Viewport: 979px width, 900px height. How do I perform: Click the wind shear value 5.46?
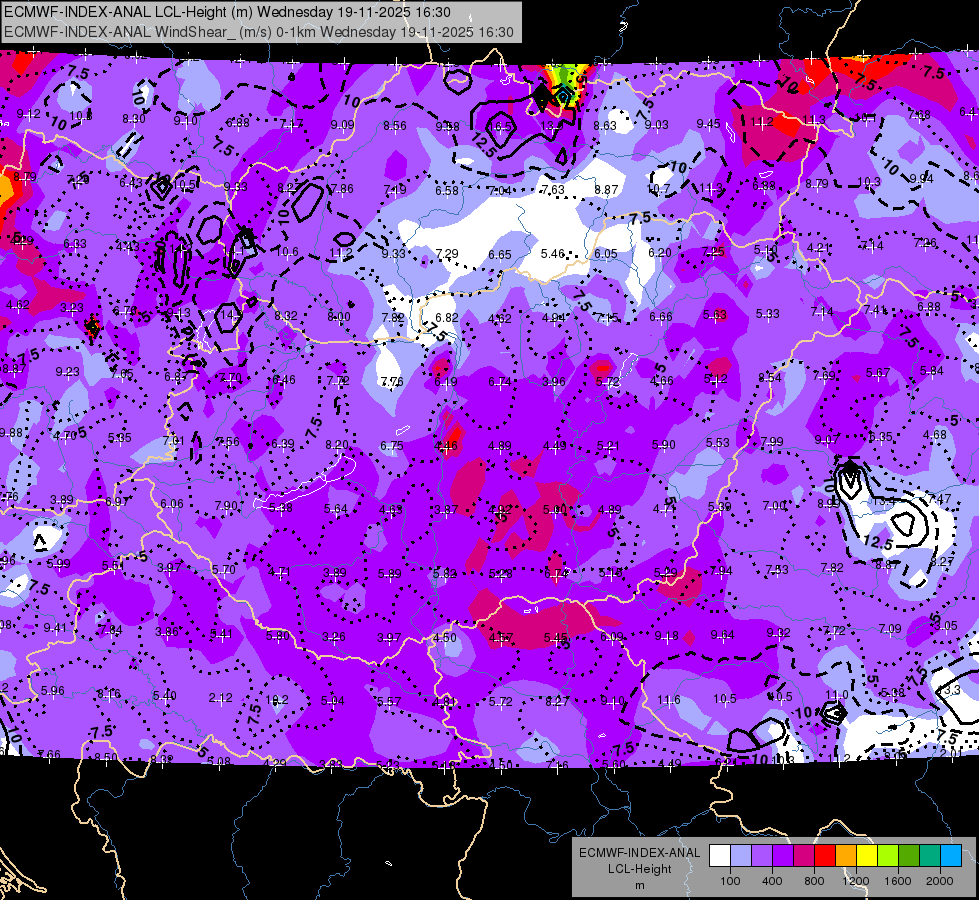pos(553,254)
